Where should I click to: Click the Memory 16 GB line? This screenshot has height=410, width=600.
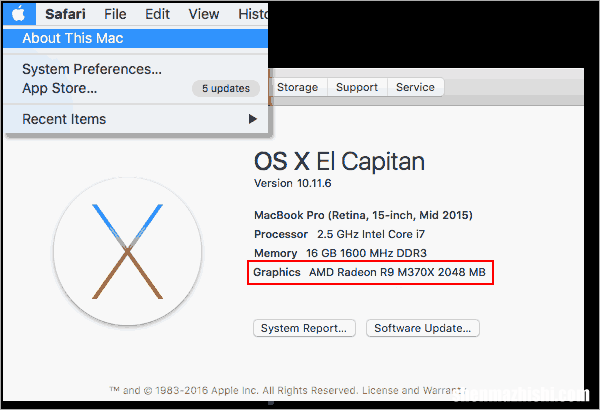click(x=341, y=253)
